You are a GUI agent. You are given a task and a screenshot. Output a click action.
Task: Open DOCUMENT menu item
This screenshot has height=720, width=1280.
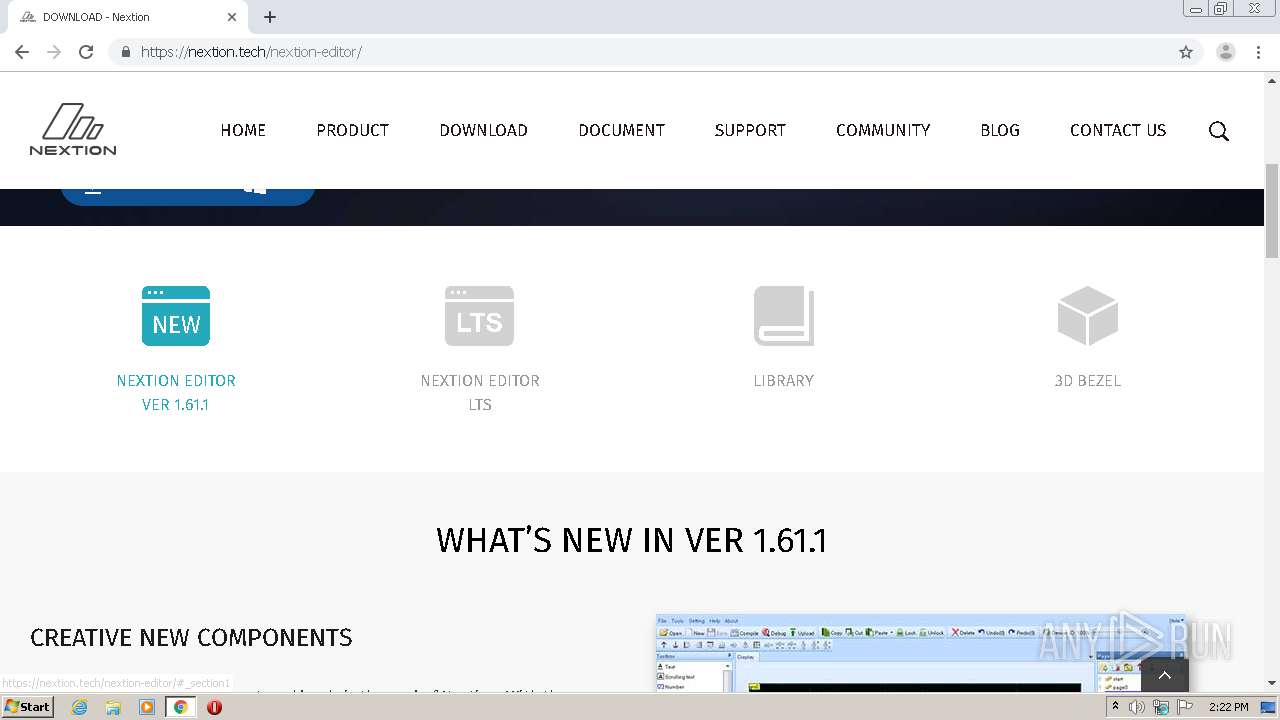click(622, 130)
